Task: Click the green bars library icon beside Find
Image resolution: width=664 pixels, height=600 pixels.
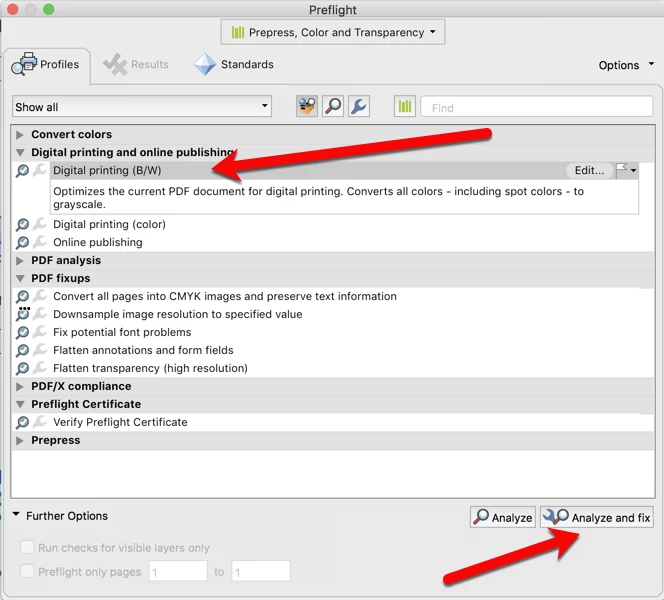Action: pos(404,106)
